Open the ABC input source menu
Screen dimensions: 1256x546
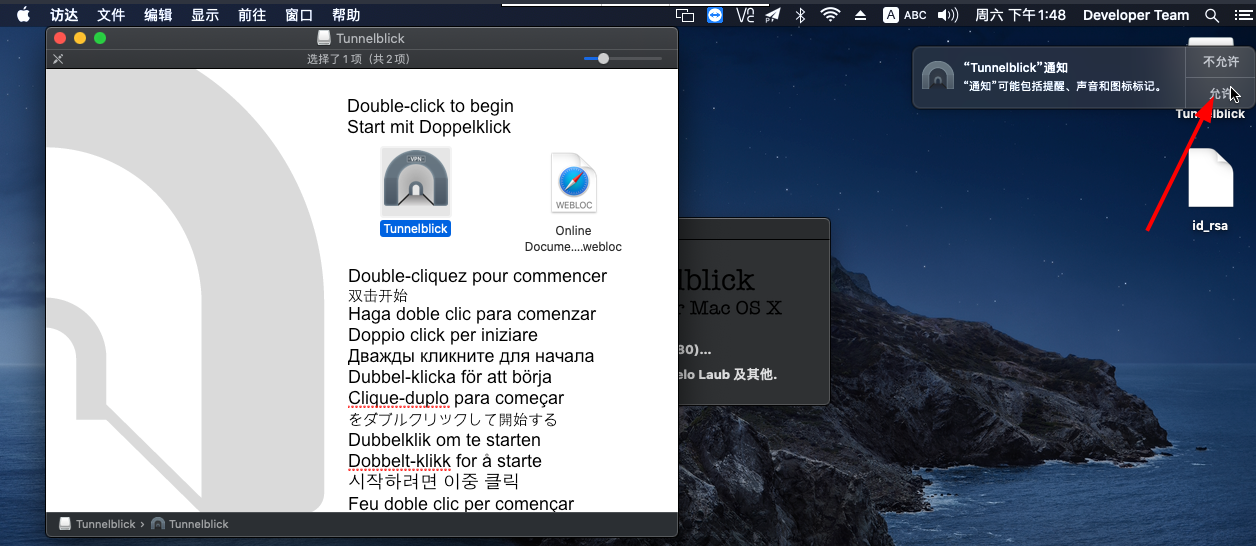click(x=905, y=15)
